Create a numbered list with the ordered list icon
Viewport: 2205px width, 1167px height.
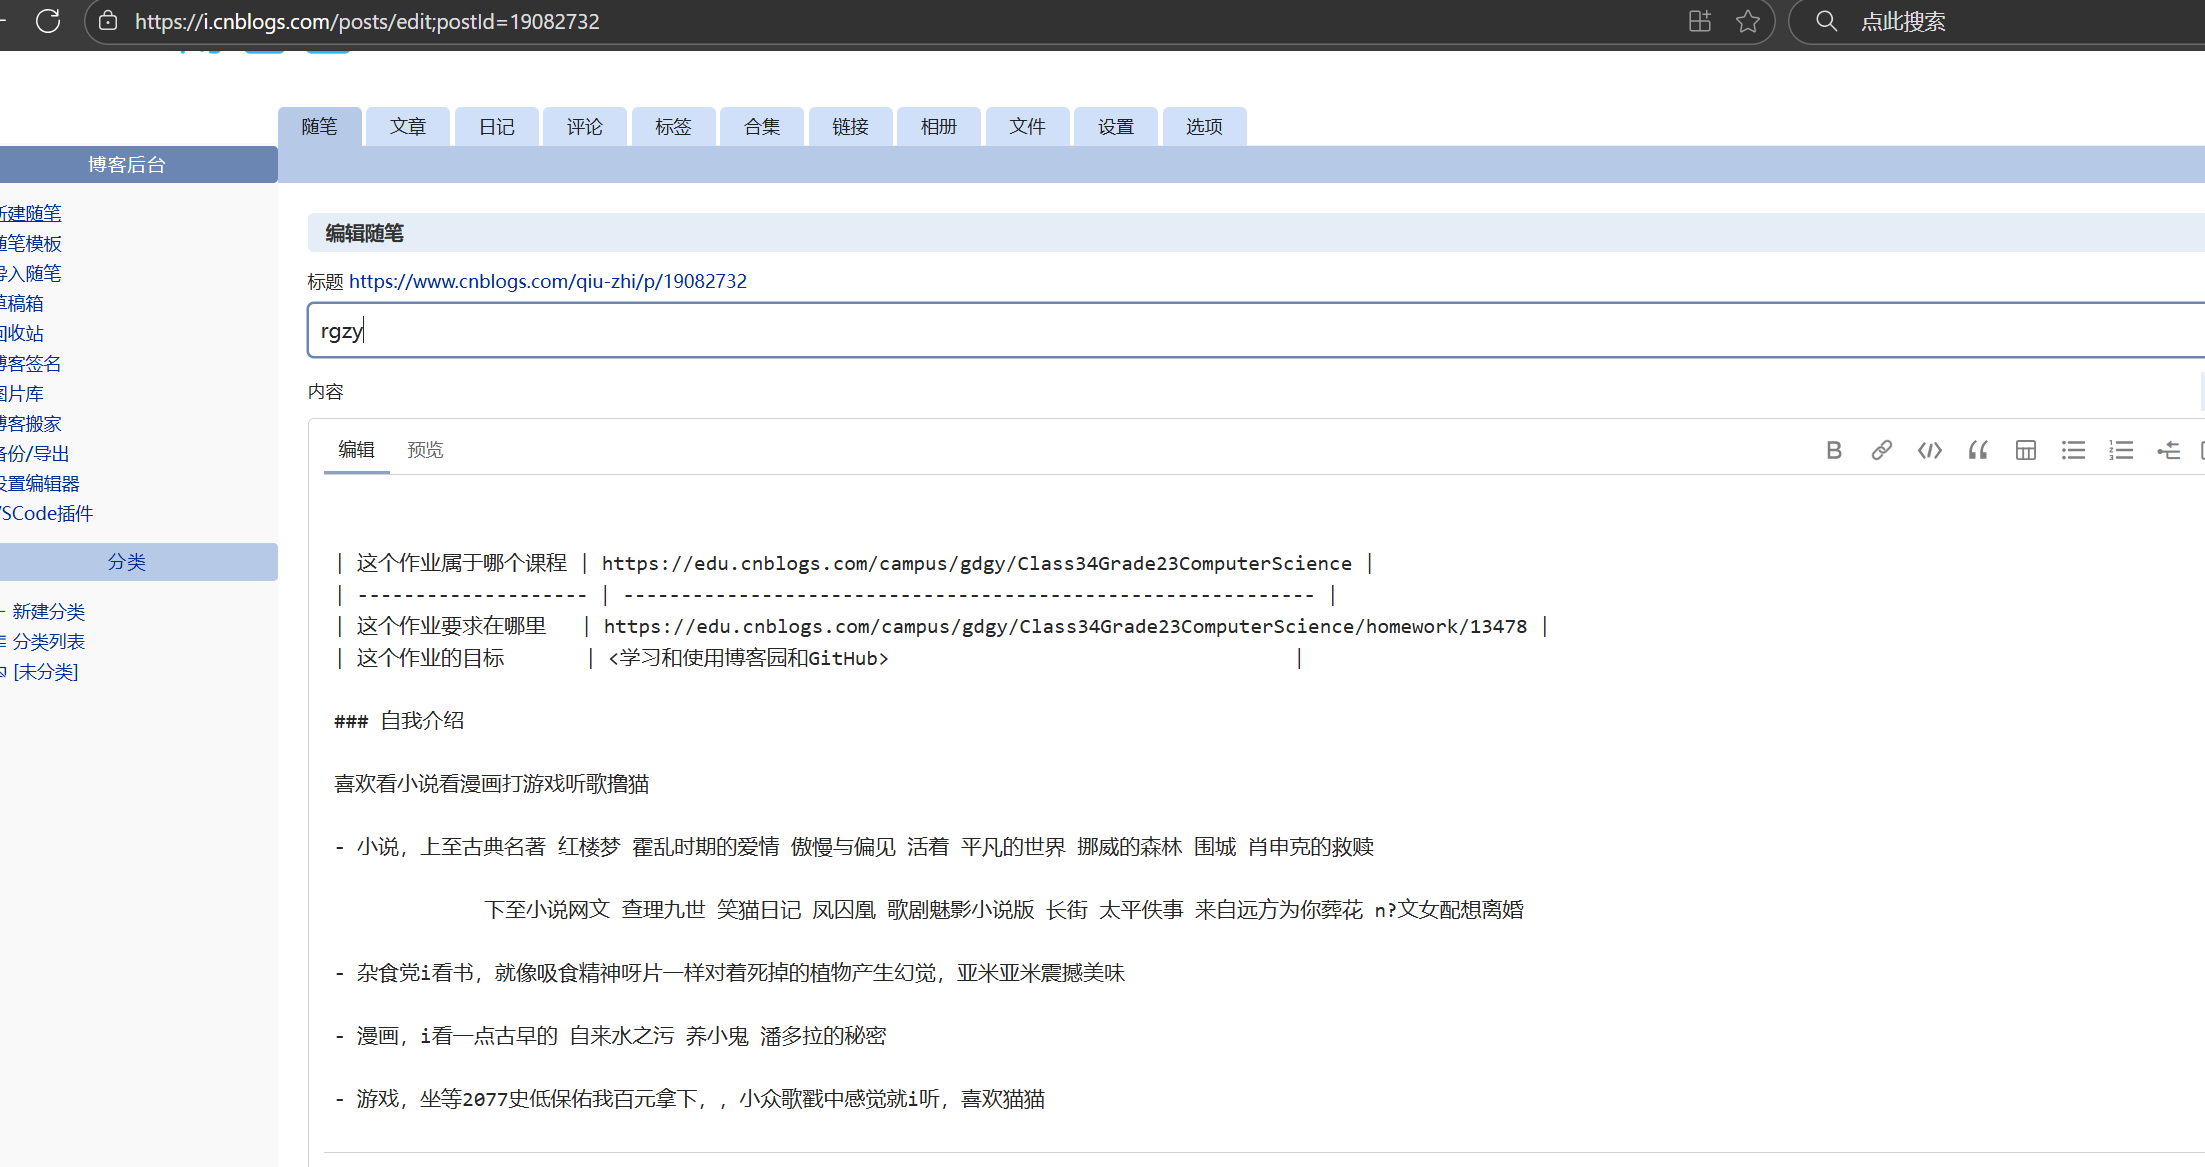click(x=2121, y=450)
